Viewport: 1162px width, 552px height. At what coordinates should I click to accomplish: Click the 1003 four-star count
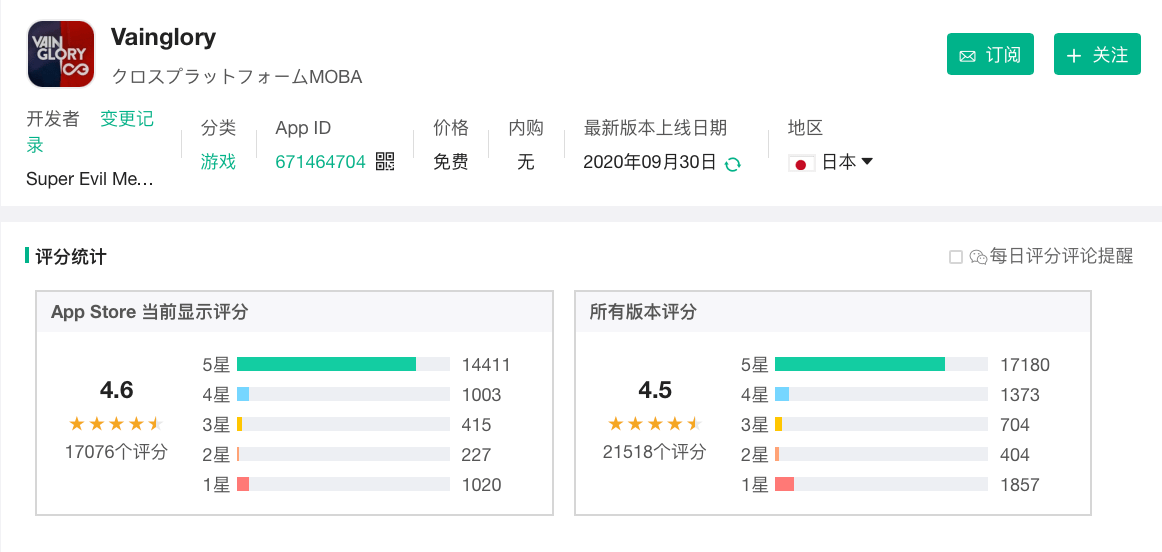482,395
